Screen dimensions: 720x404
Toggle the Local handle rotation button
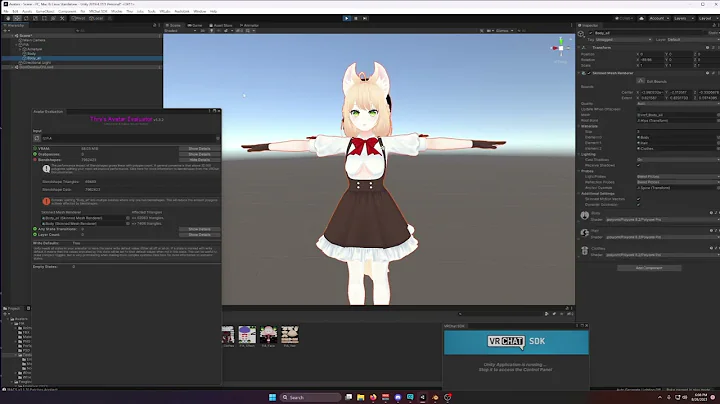[x=96, y=18]
